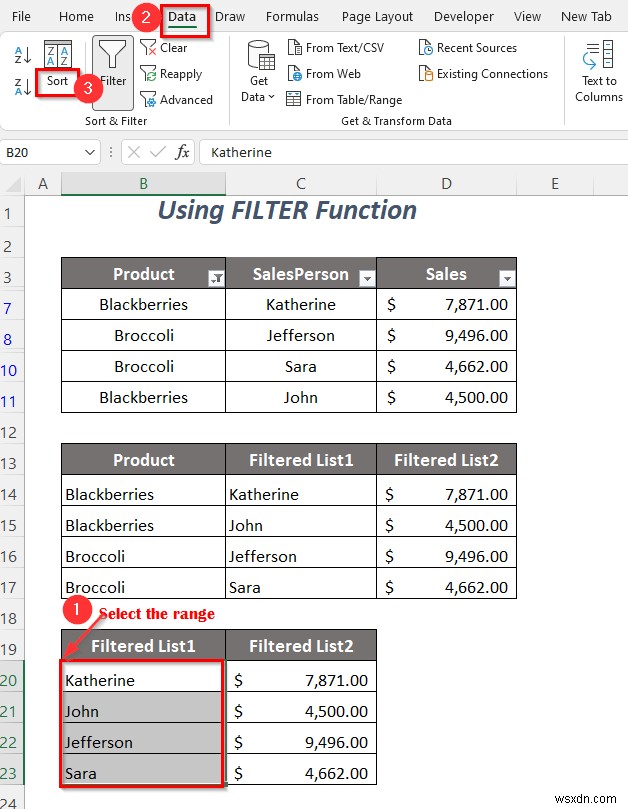Select Katherine cell in row 20
The width and height of the screenshot is (628, 809).
click(143, 676)
